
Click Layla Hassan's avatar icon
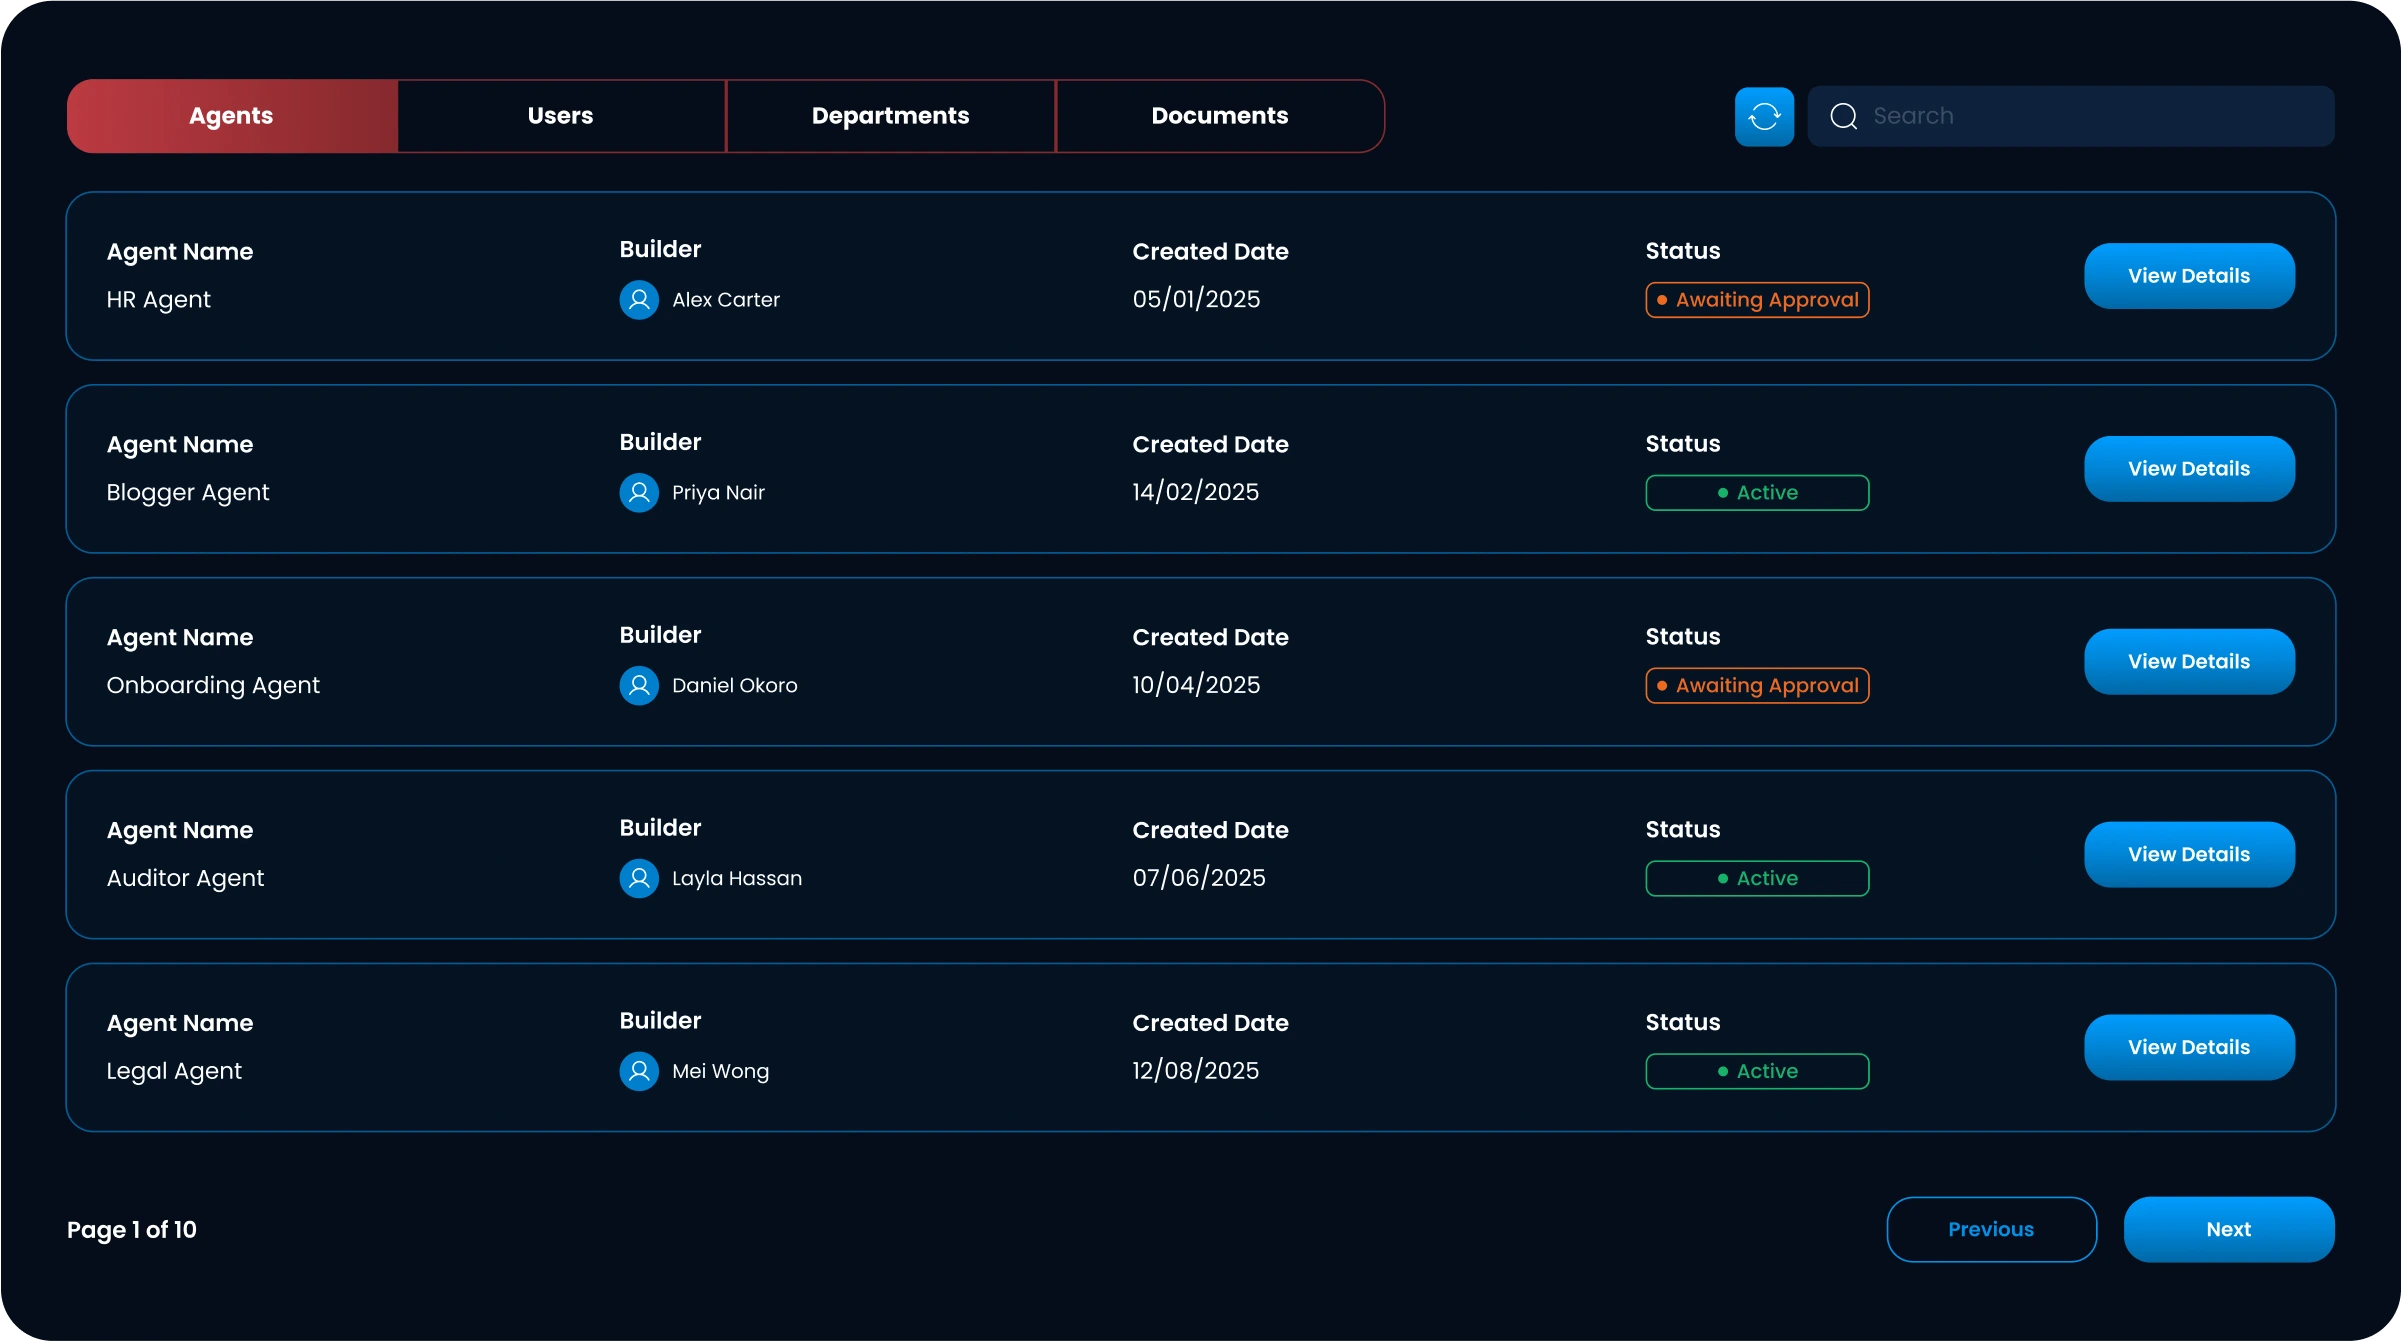click(639, 879)
